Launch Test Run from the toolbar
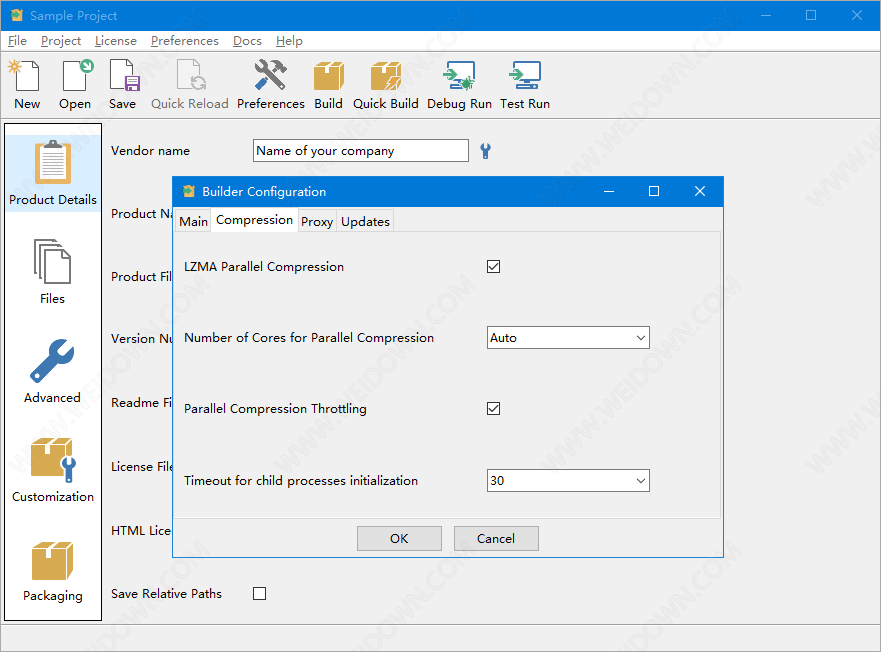This screenshot has width=881, height=652. pyautogui.click(x=525, y=85)
